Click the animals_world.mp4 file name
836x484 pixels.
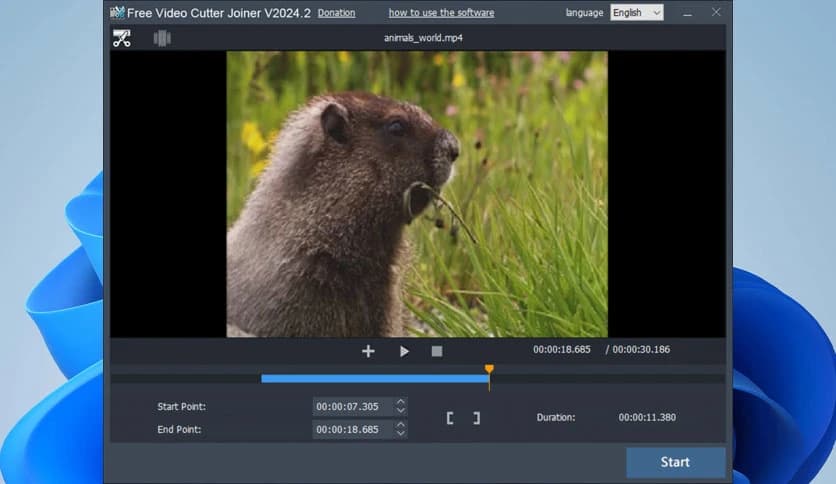(x=423, y=38)
